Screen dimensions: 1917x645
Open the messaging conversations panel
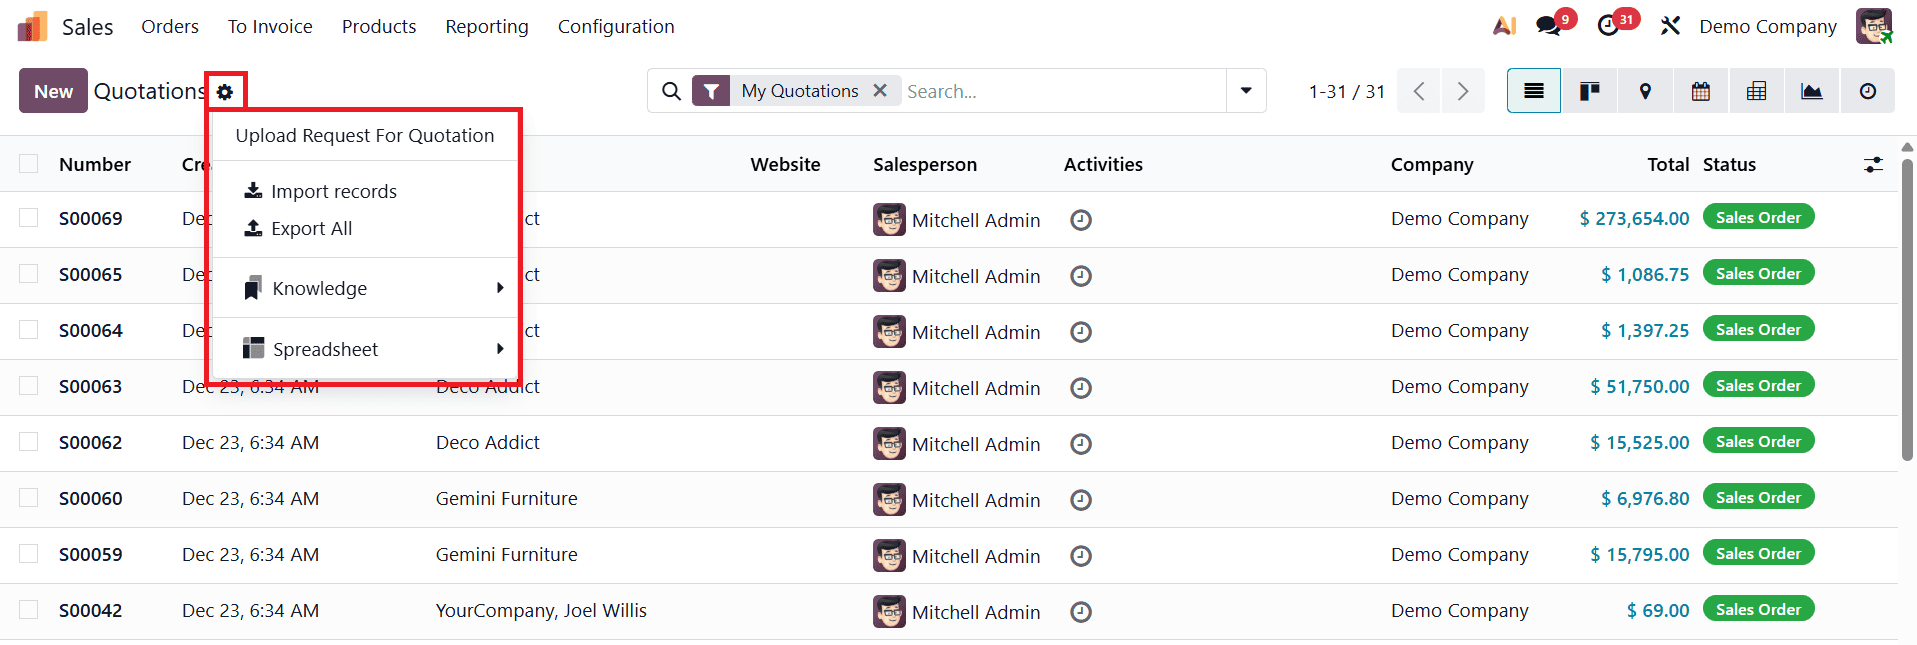pos(1548,25)
